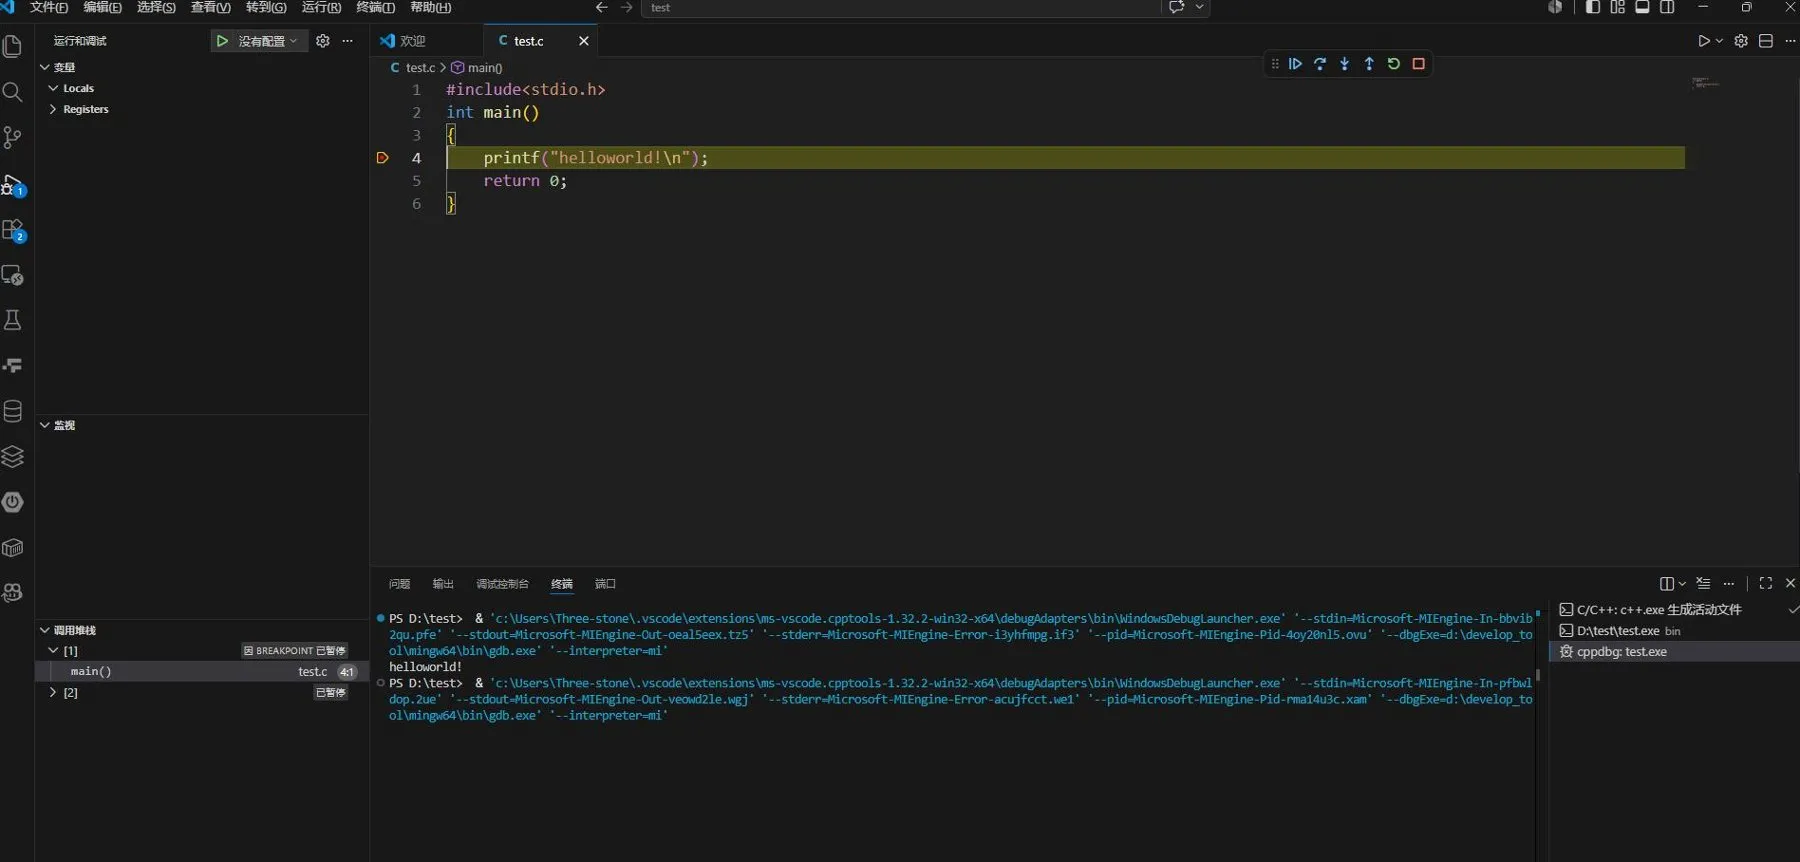Toggle the primary side bar layout button
The height and width of the screenshot is (862, 1800).
tap(1593, 7)
